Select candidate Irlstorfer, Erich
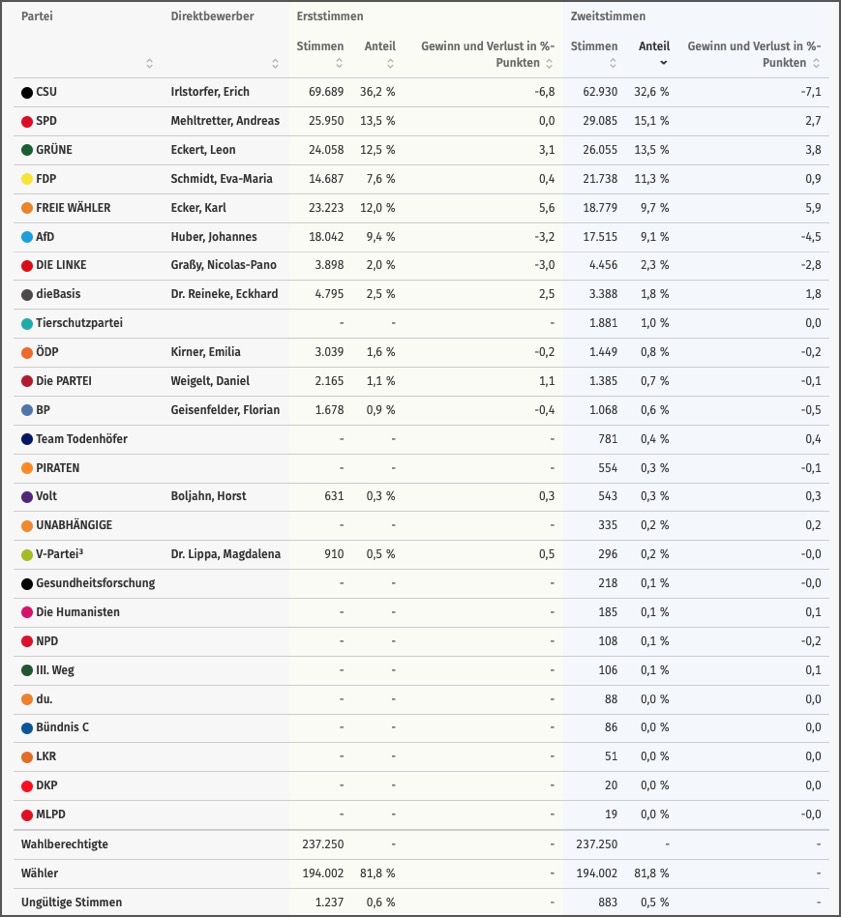 210,92
